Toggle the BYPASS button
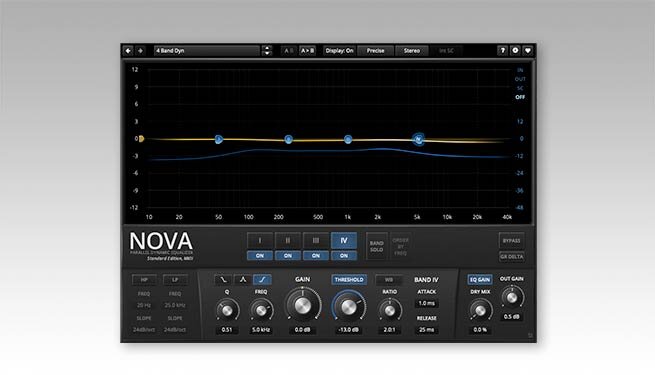655x375 pixels. coord(511,241)
